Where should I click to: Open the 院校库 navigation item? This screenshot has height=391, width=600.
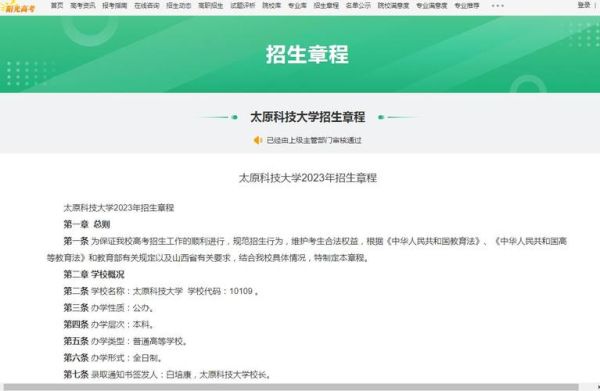(271, 5)
